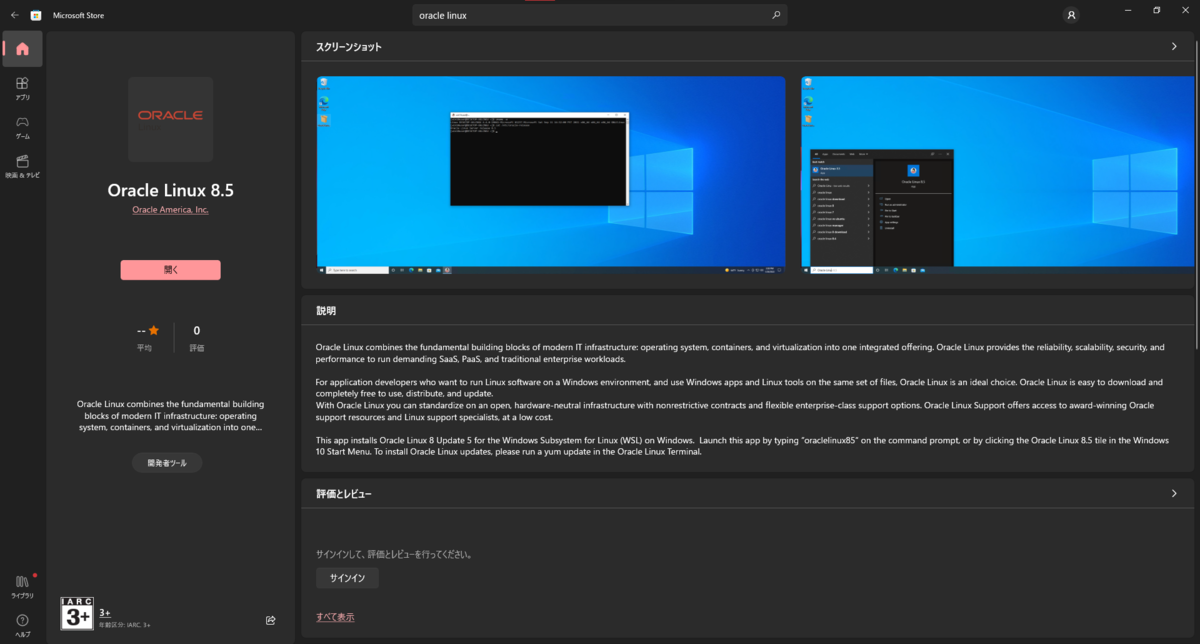Viewport: 1200px width, 644px height.
Task: Click the IARC 3+ rating badge
Action: click(x=77, y=613)
